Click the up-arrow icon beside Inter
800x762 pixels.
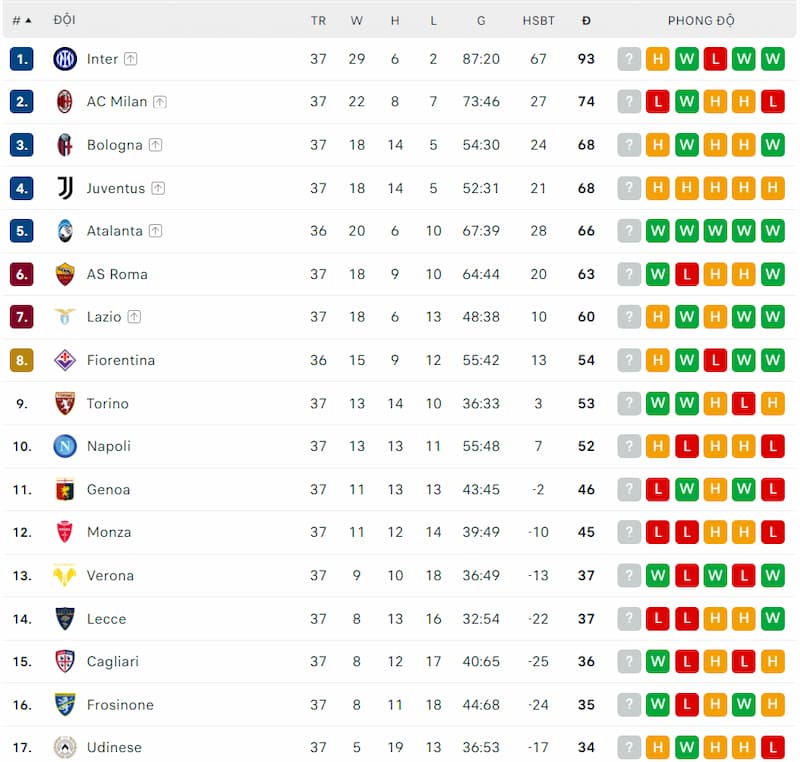click(x=131, y=59)
